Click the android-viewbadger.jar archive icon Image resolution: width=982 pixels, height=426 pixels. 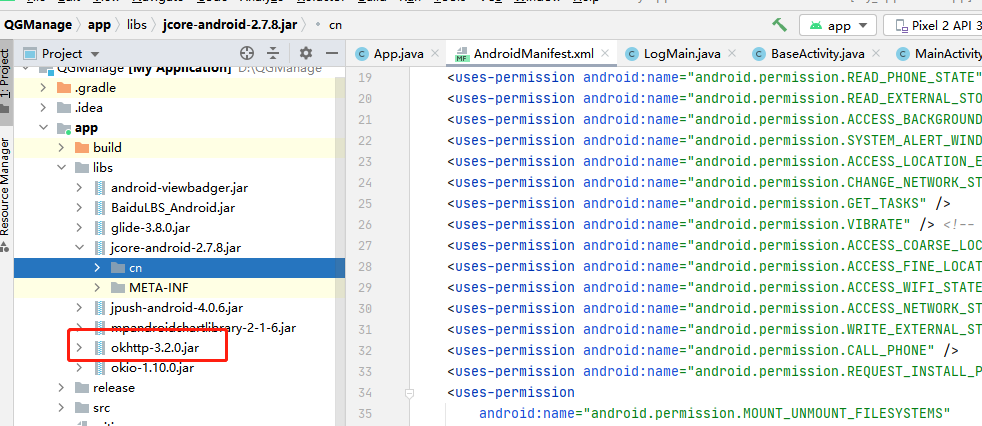click(x=100, y=187)
